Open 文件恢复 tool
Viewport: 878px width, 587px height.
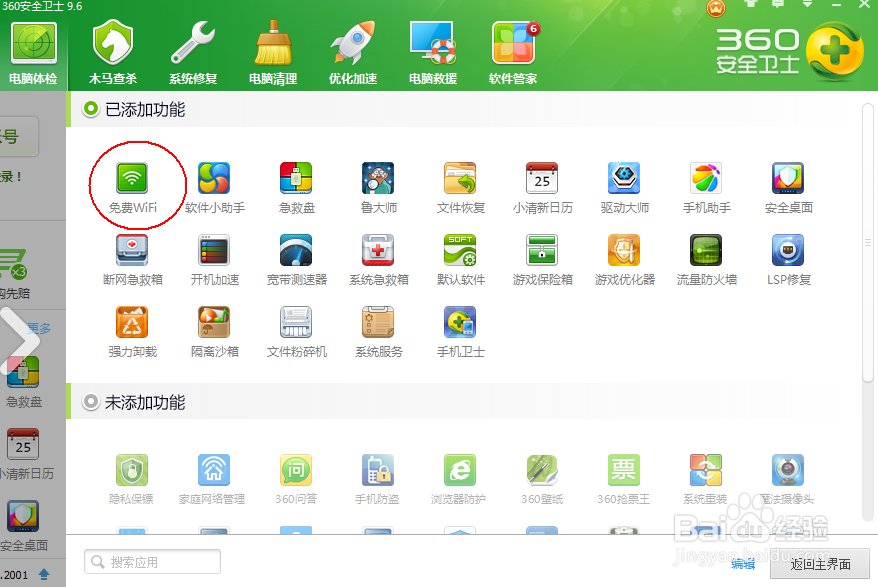coord(460,188)
